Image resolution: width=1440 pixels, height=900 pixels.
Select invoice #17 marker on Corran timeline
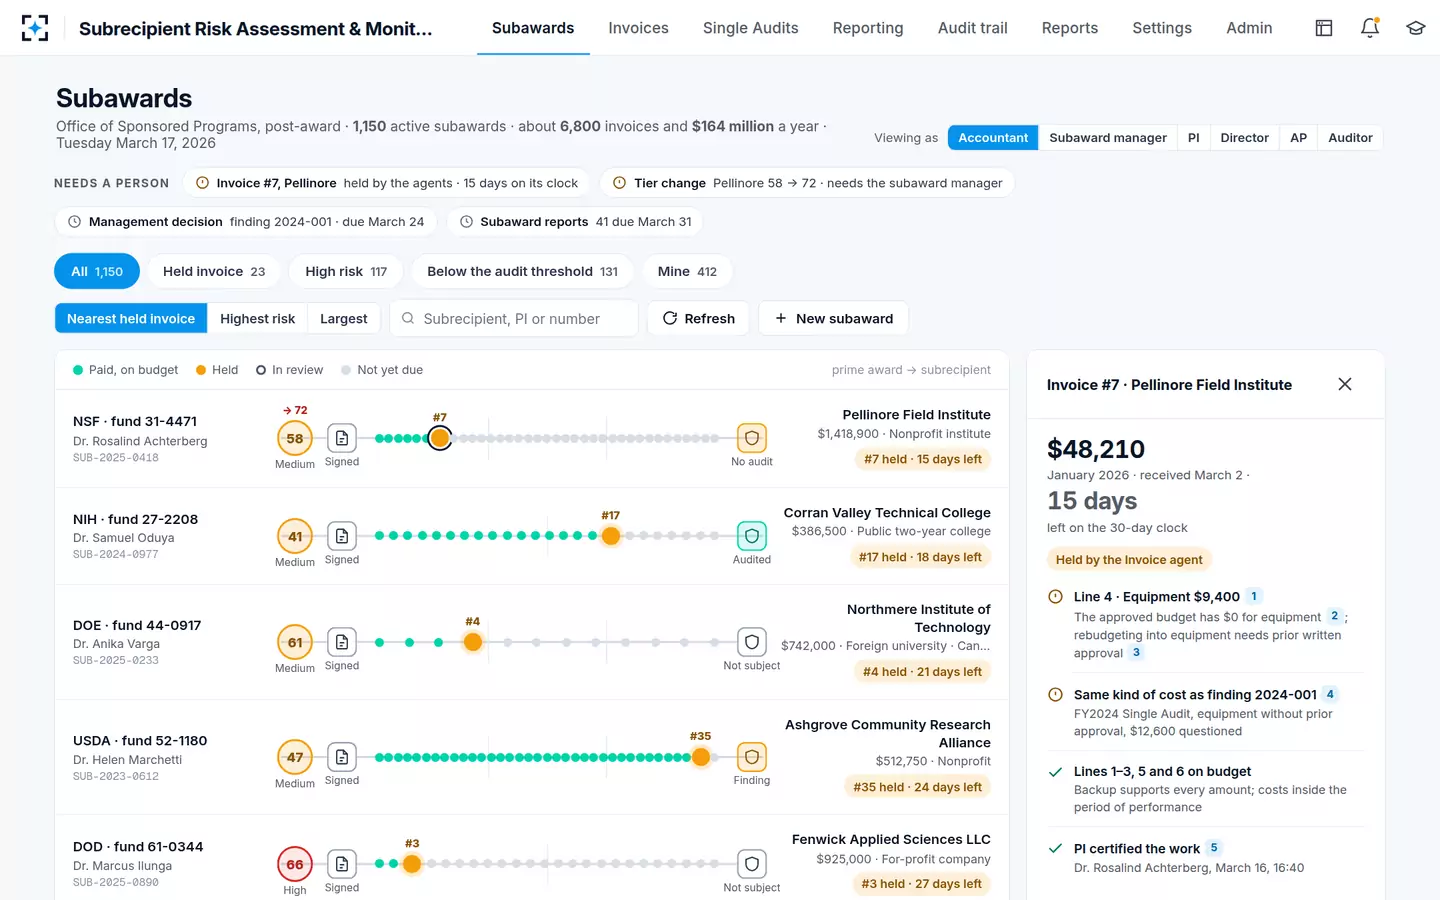click(x=611, y=536)
